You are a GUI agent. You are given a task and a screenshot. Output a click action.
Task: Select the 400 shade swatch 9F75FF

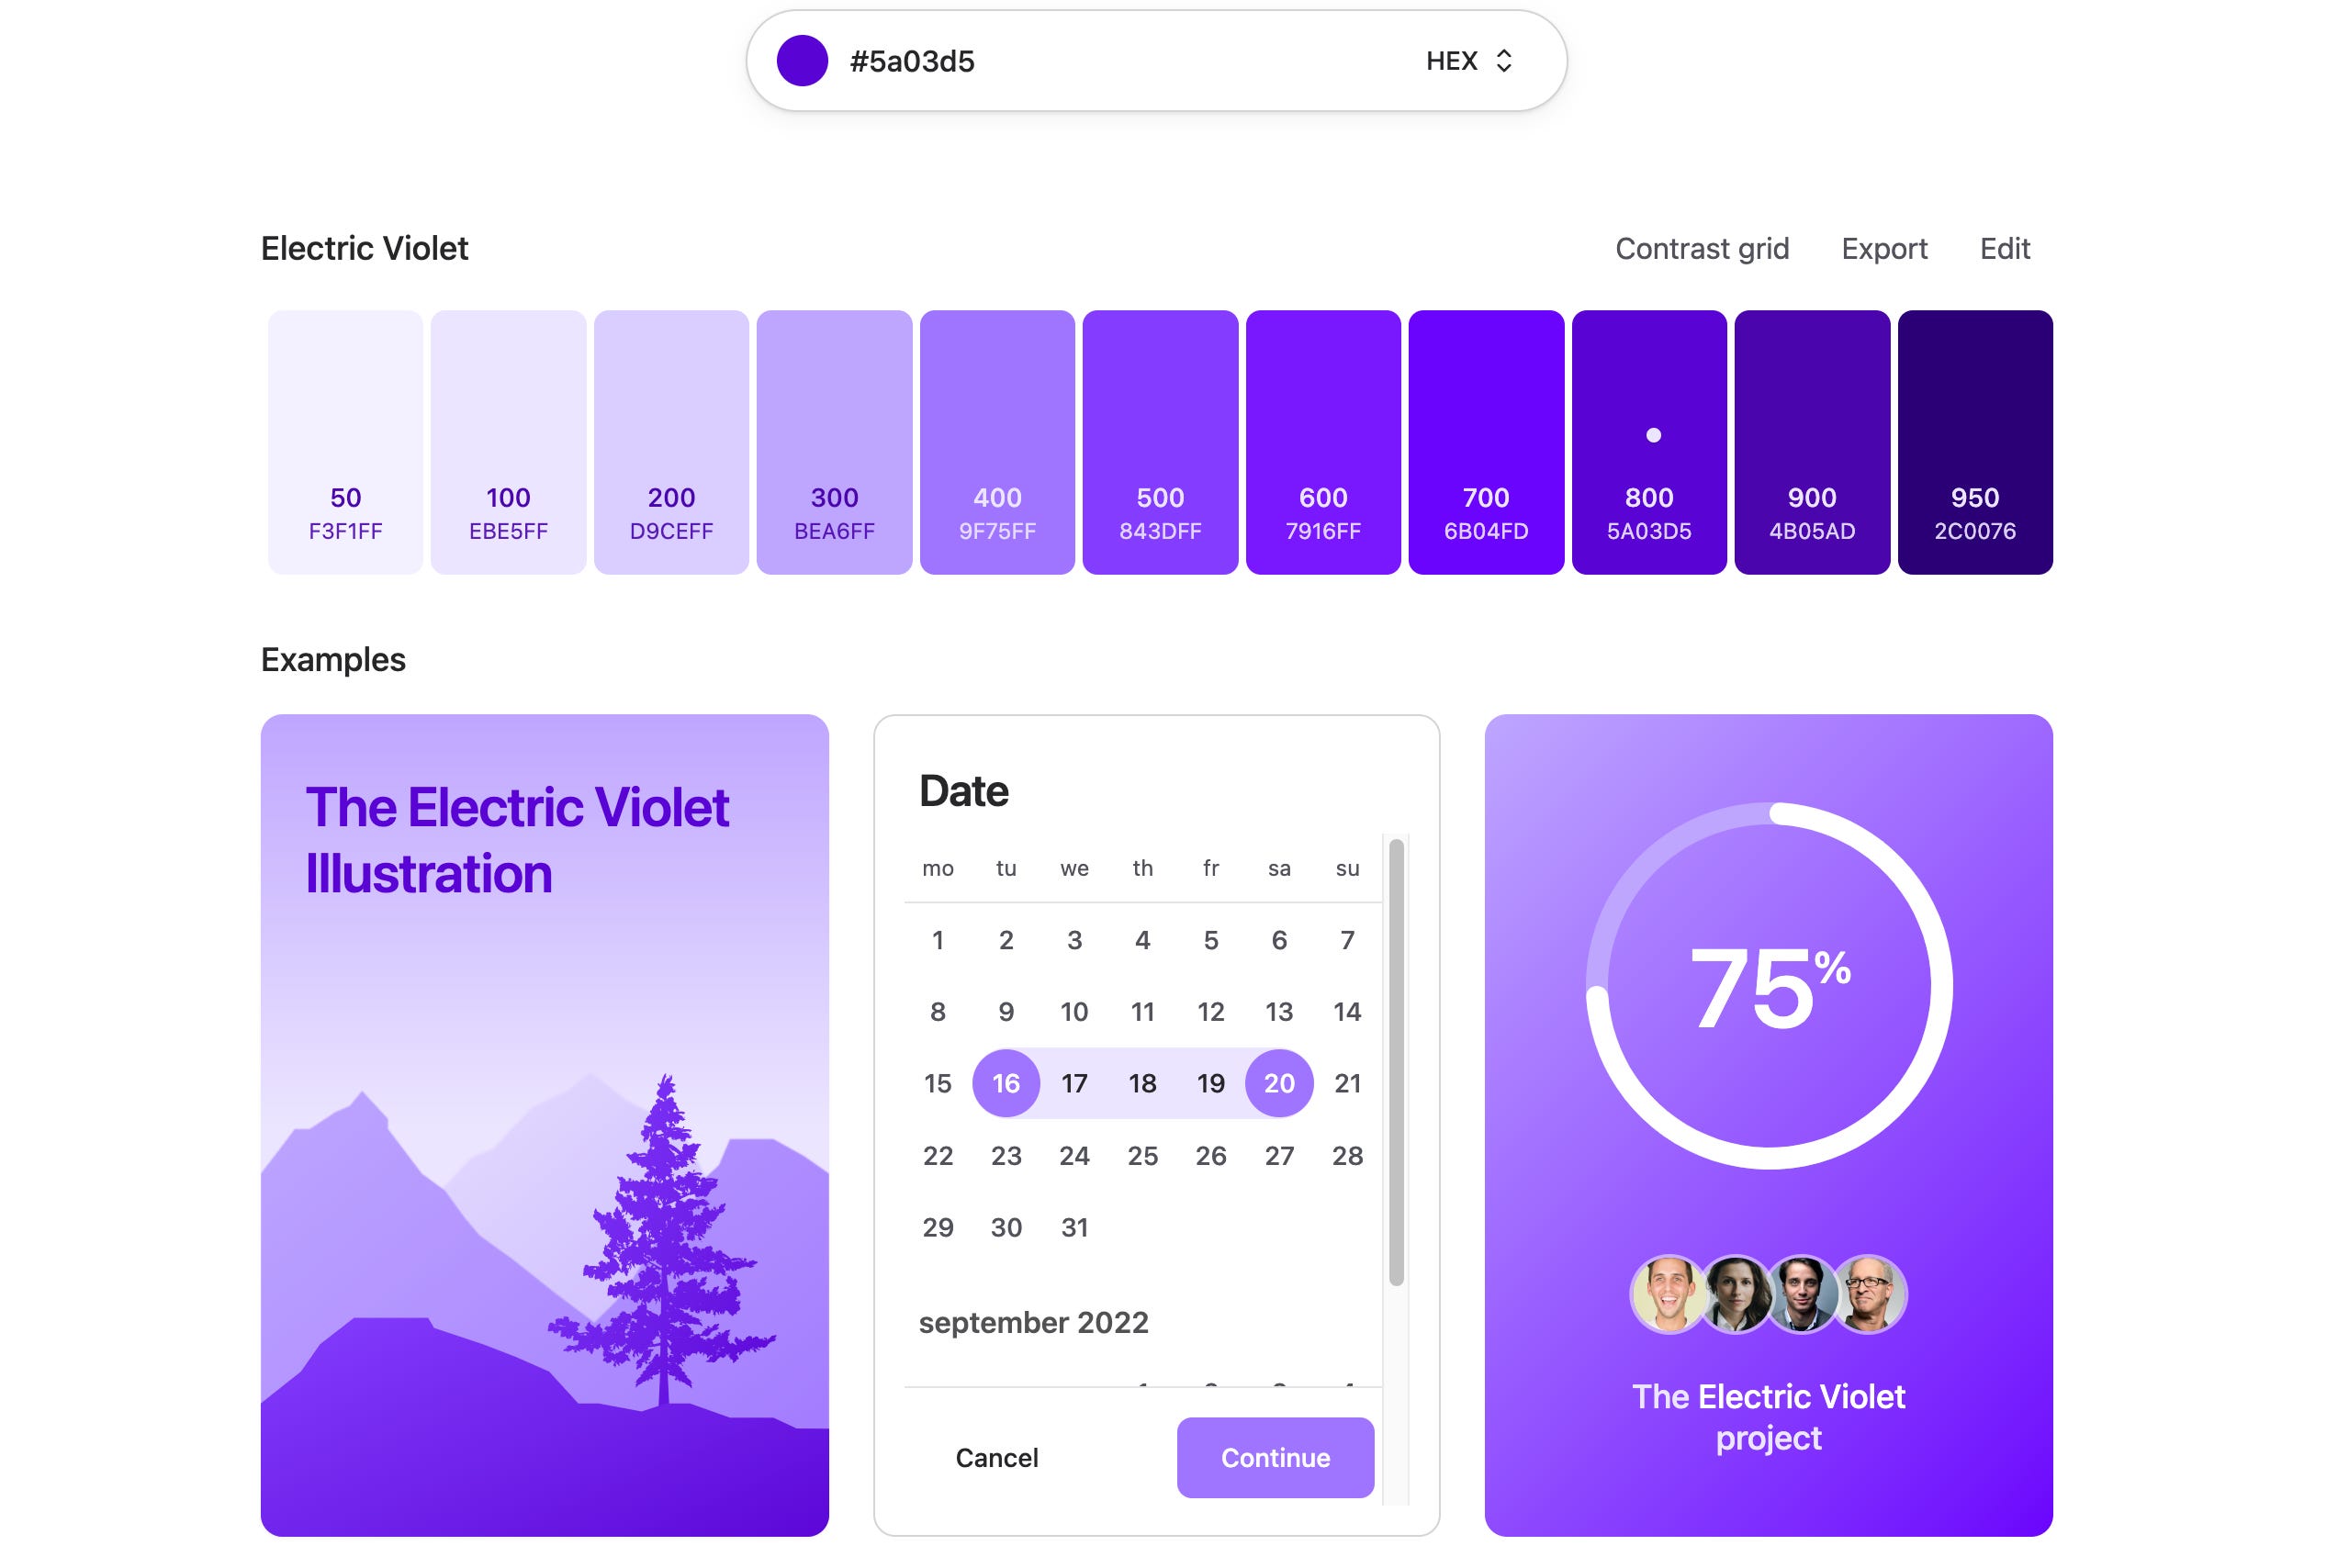[x=997, y=442]
